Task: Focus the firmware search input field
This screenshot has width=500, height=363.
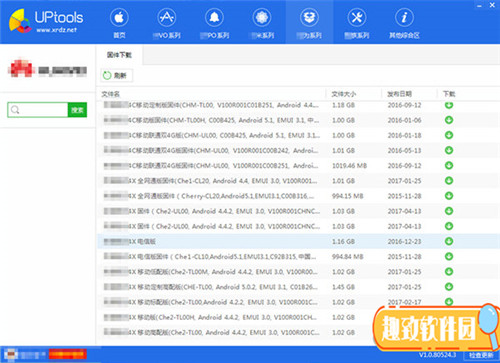Action: click(38, 110)
